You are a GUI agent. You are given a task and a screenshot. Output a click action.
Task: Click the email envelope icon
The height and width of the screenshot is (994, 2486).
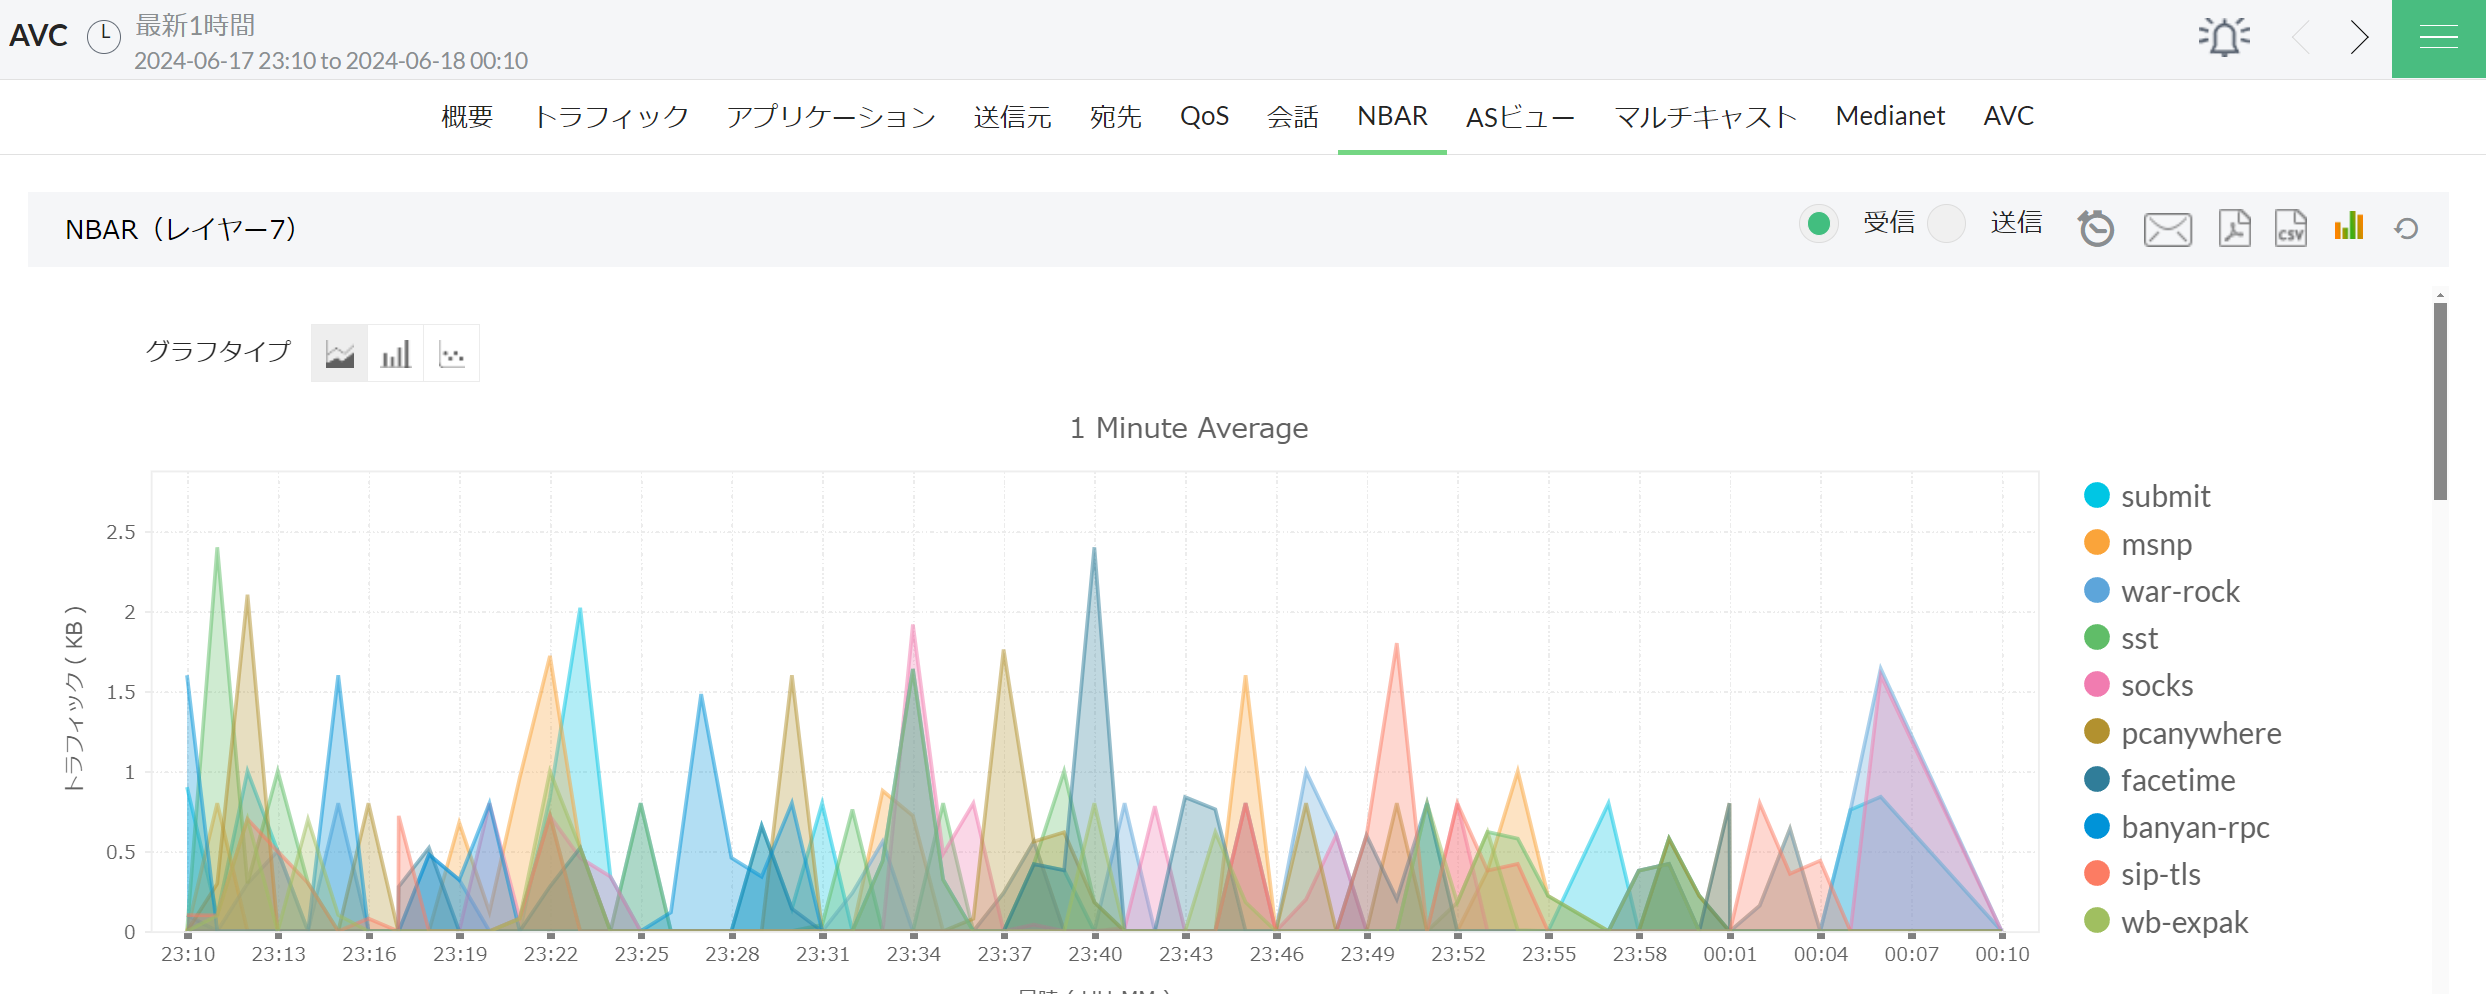(x=2167, y=229)
